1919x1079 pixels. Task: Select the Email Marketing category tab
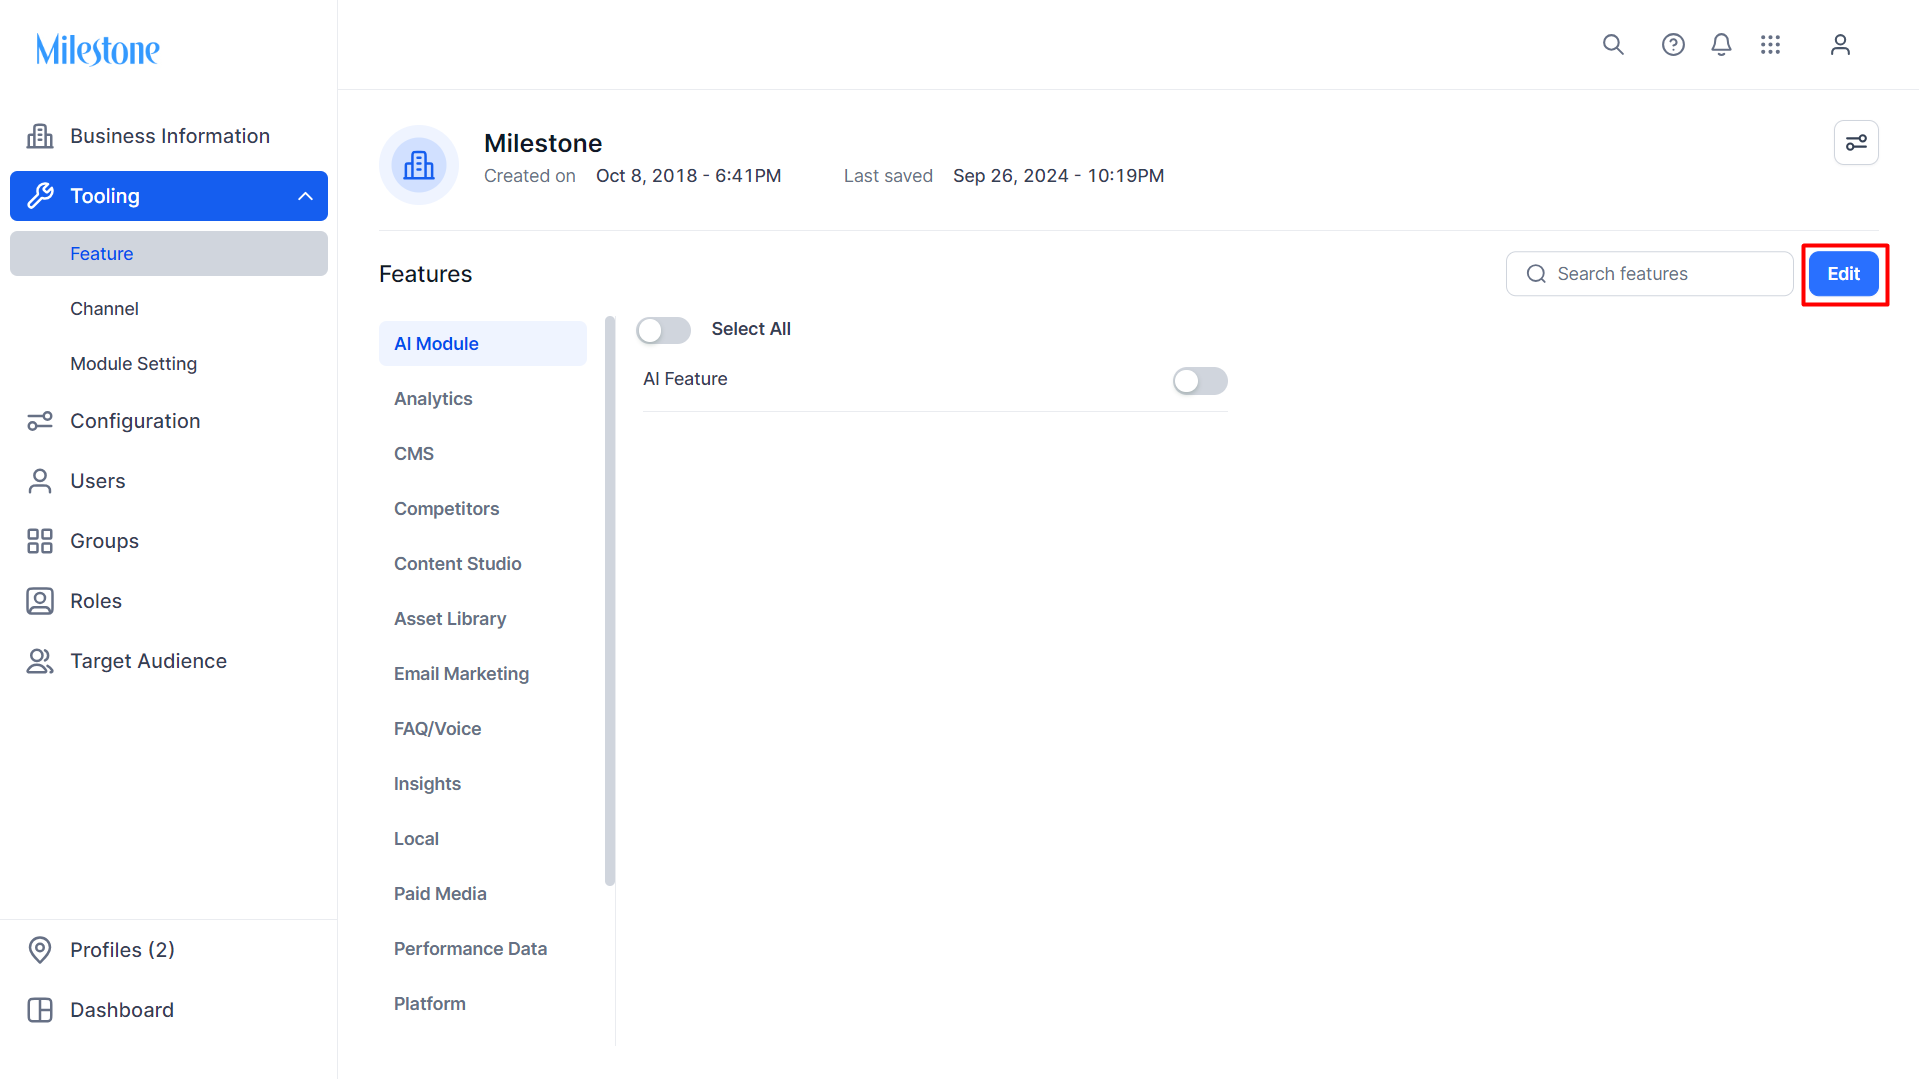tap(483, 674)
